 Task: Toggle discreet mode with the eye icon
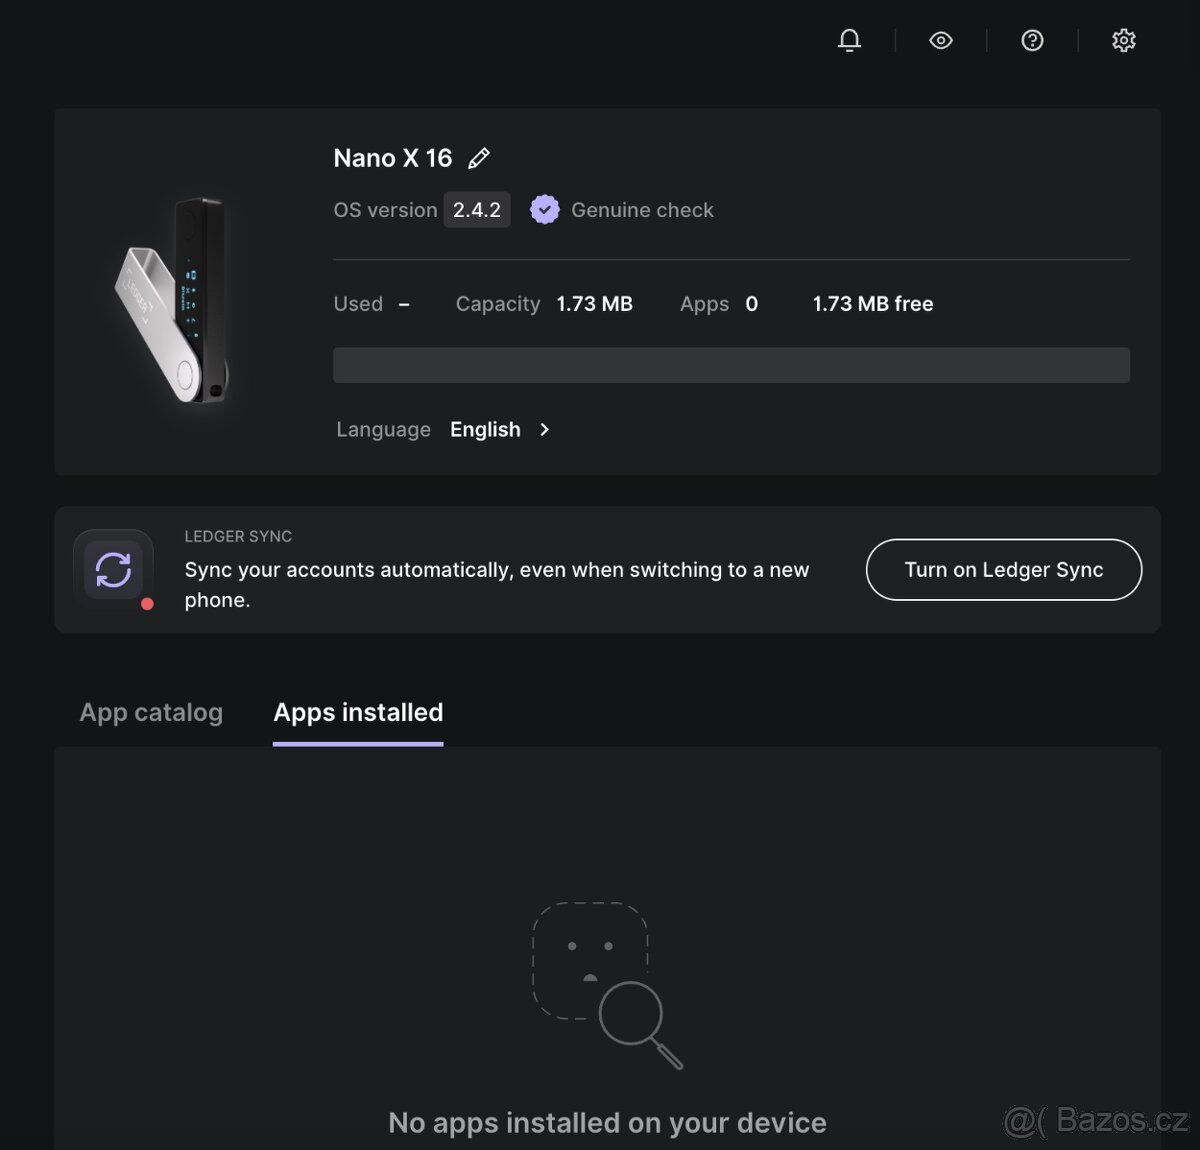coord(940,40)
